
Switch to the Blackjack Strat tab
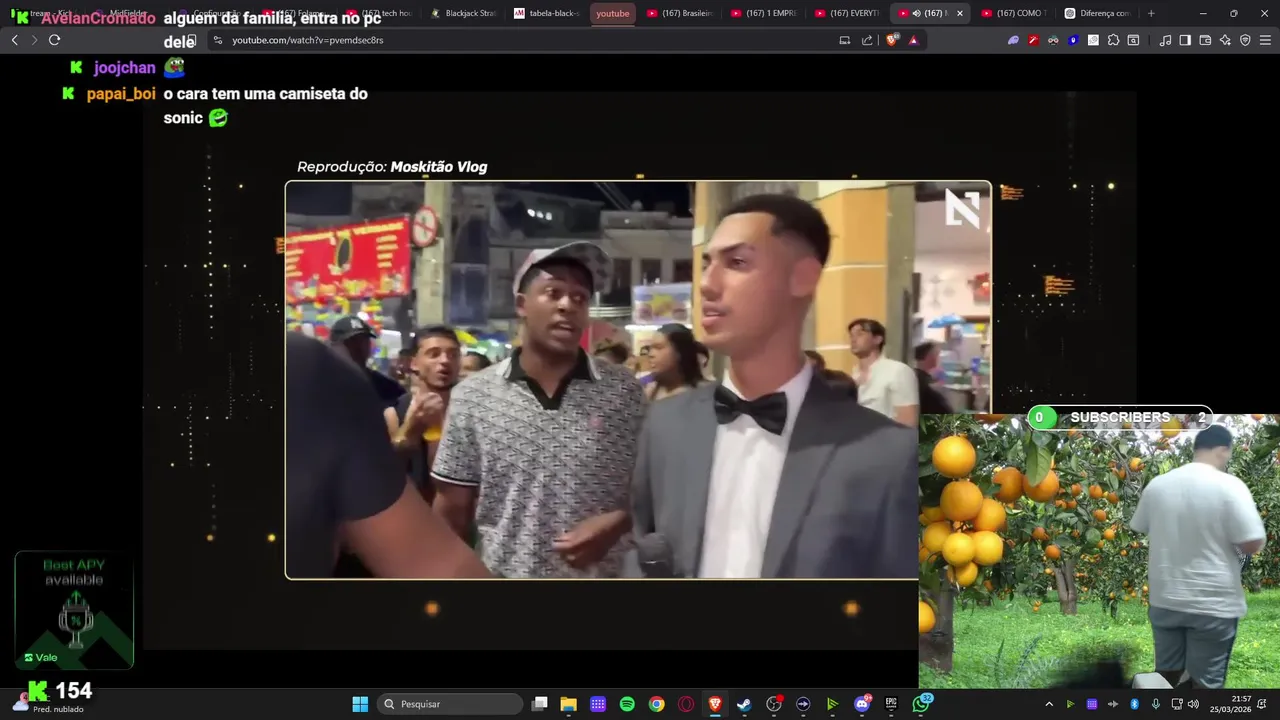[x=463, y=13]
